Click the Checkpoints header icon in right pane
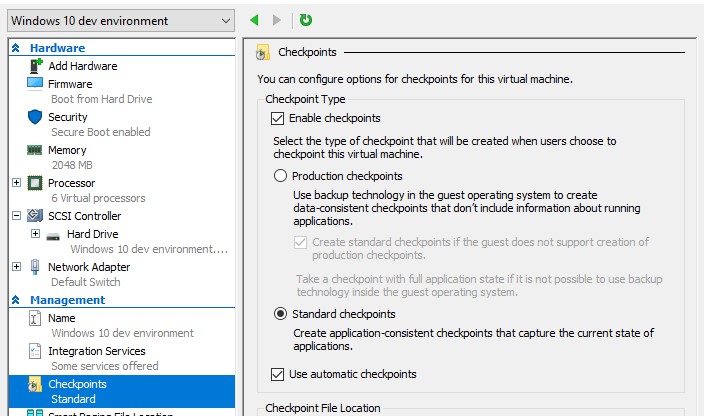Screen dimensions: 704x416 click(263, 53)
